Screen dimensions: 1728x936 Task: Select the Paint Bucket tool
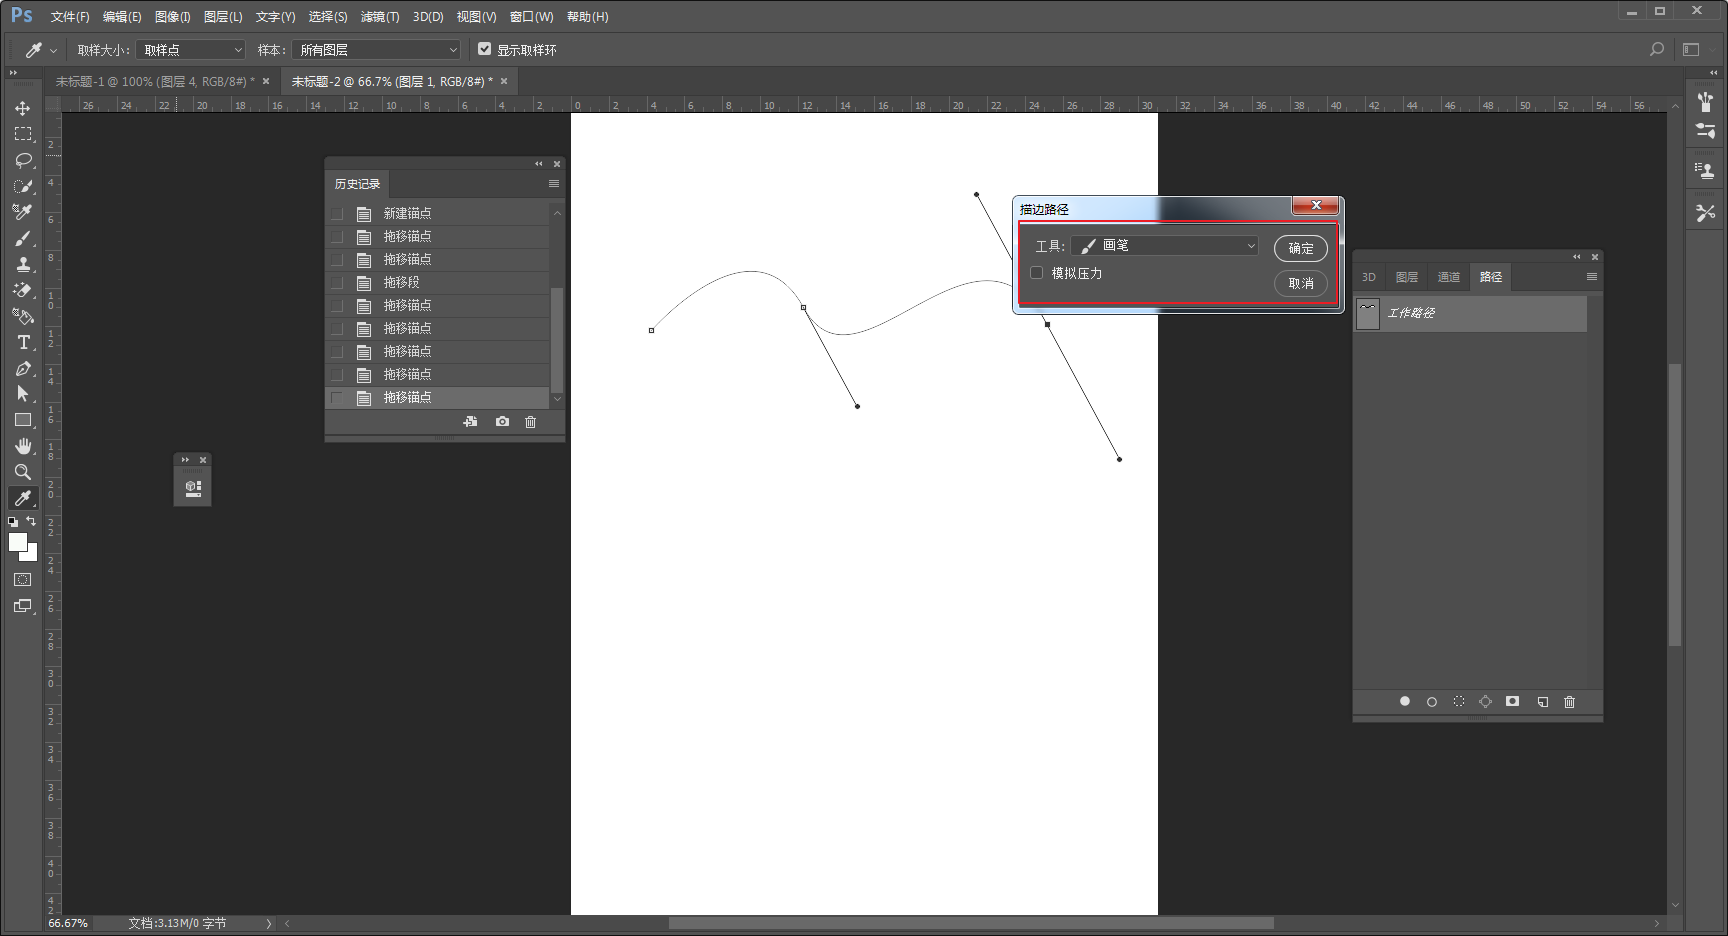click(x=22, y=316)
